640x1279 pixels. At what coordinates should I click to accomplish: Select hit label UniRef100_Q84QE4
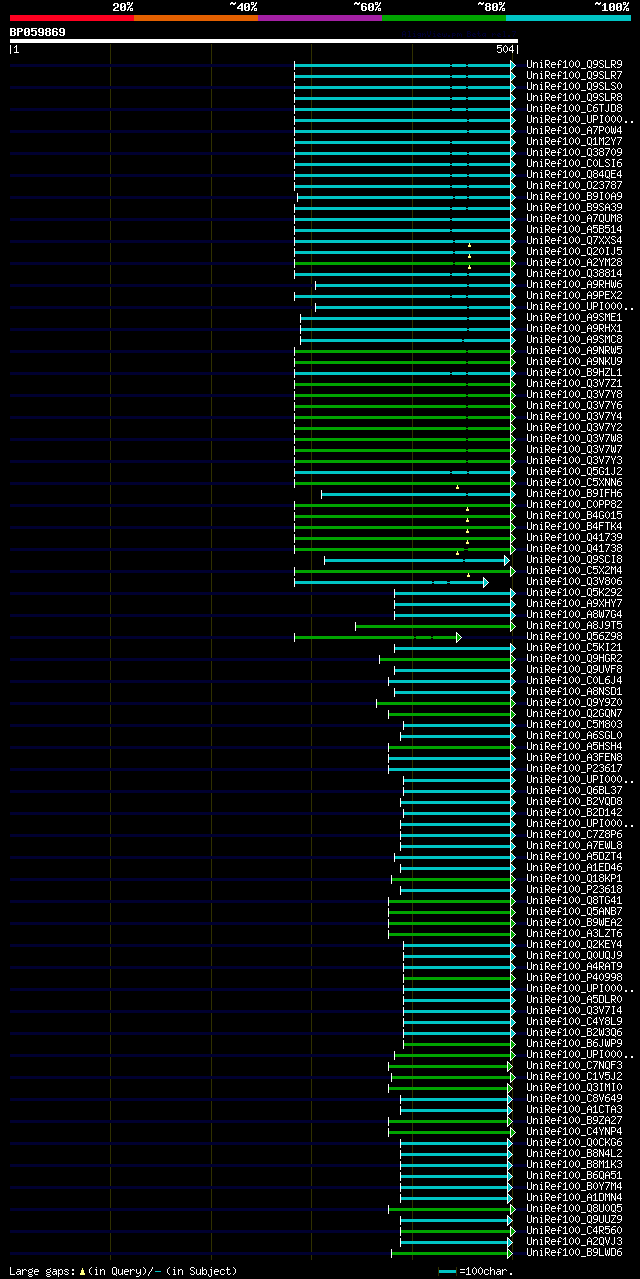pyautogui.click(x=574, y=174)
